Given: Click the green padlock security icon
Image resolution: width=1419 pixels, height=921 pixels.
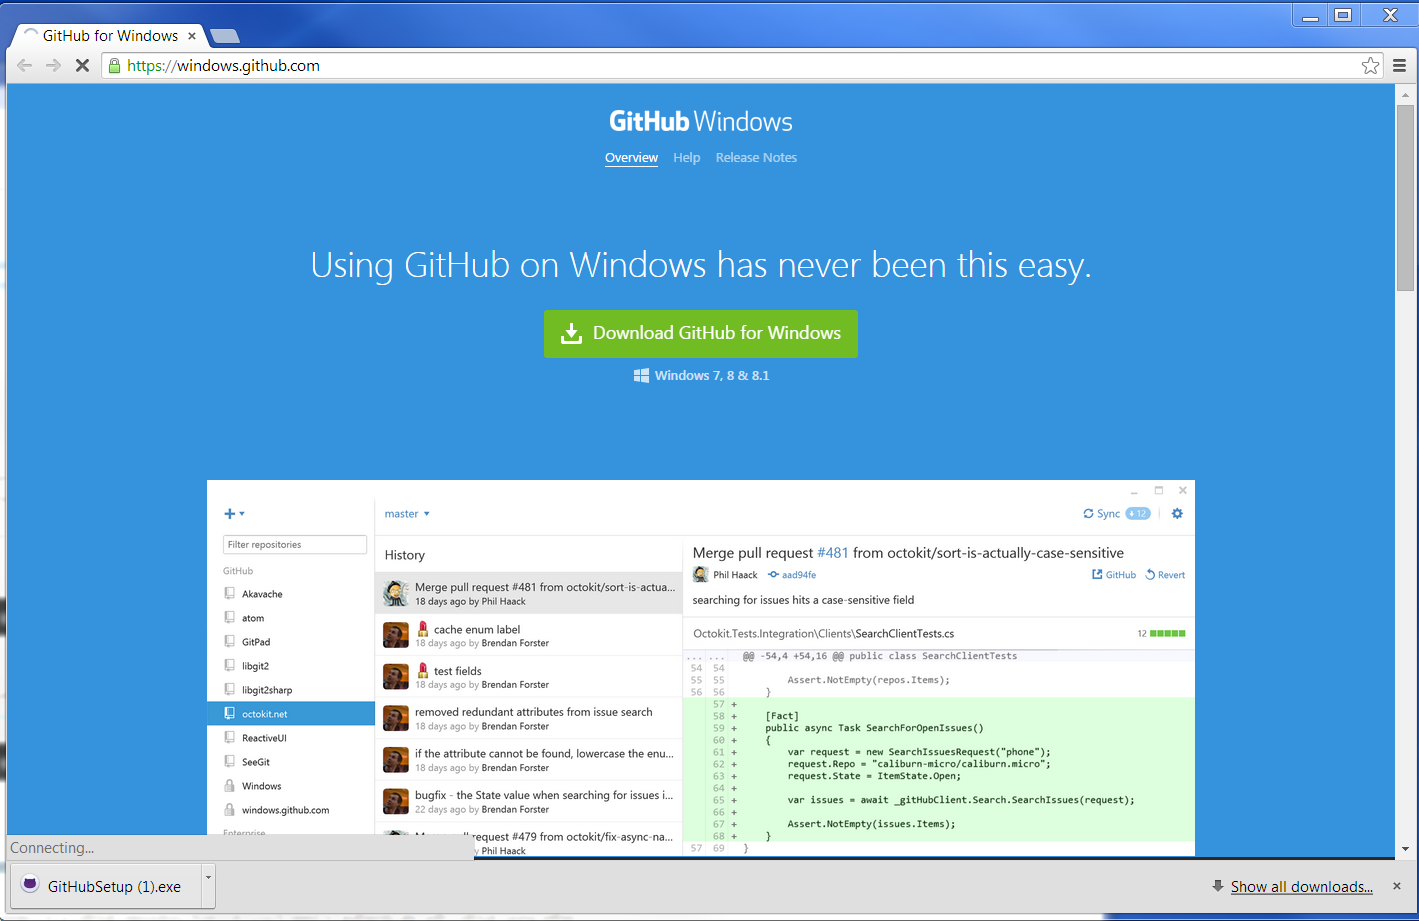Looking at the screenshot, I should [114, 65].
